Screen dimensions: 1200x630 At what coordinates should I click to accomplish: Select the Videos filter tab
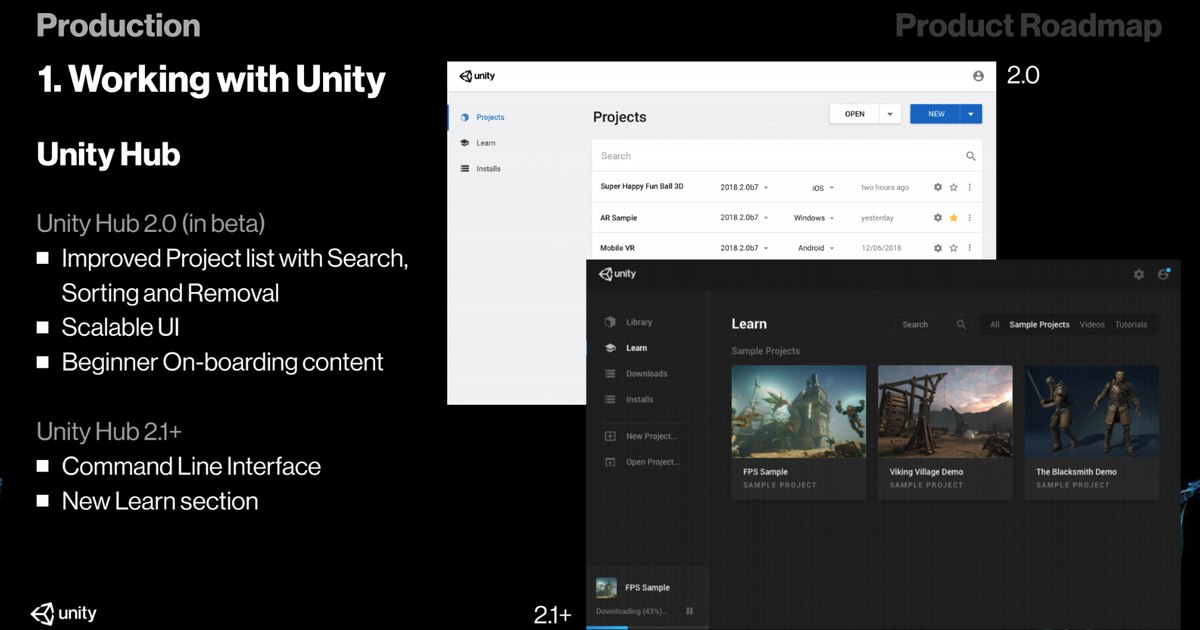point(1092,324)
